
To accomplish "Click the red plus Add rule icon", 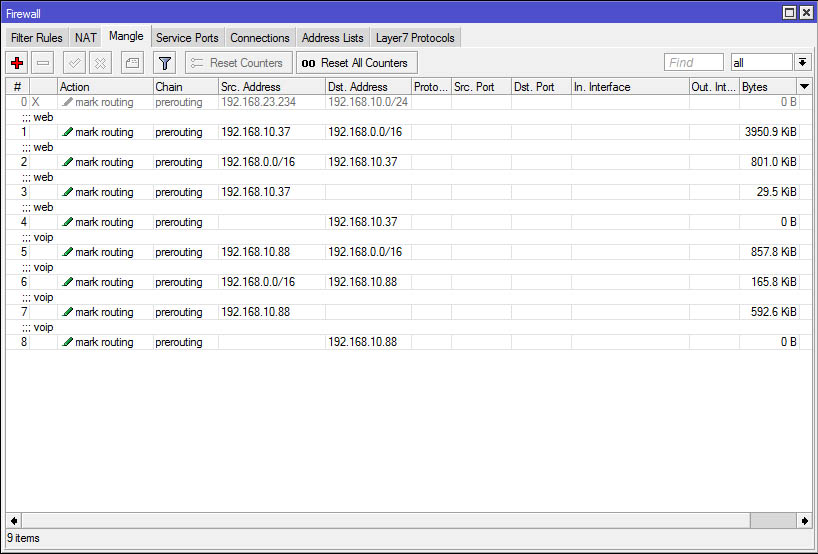I will [17, 63].
